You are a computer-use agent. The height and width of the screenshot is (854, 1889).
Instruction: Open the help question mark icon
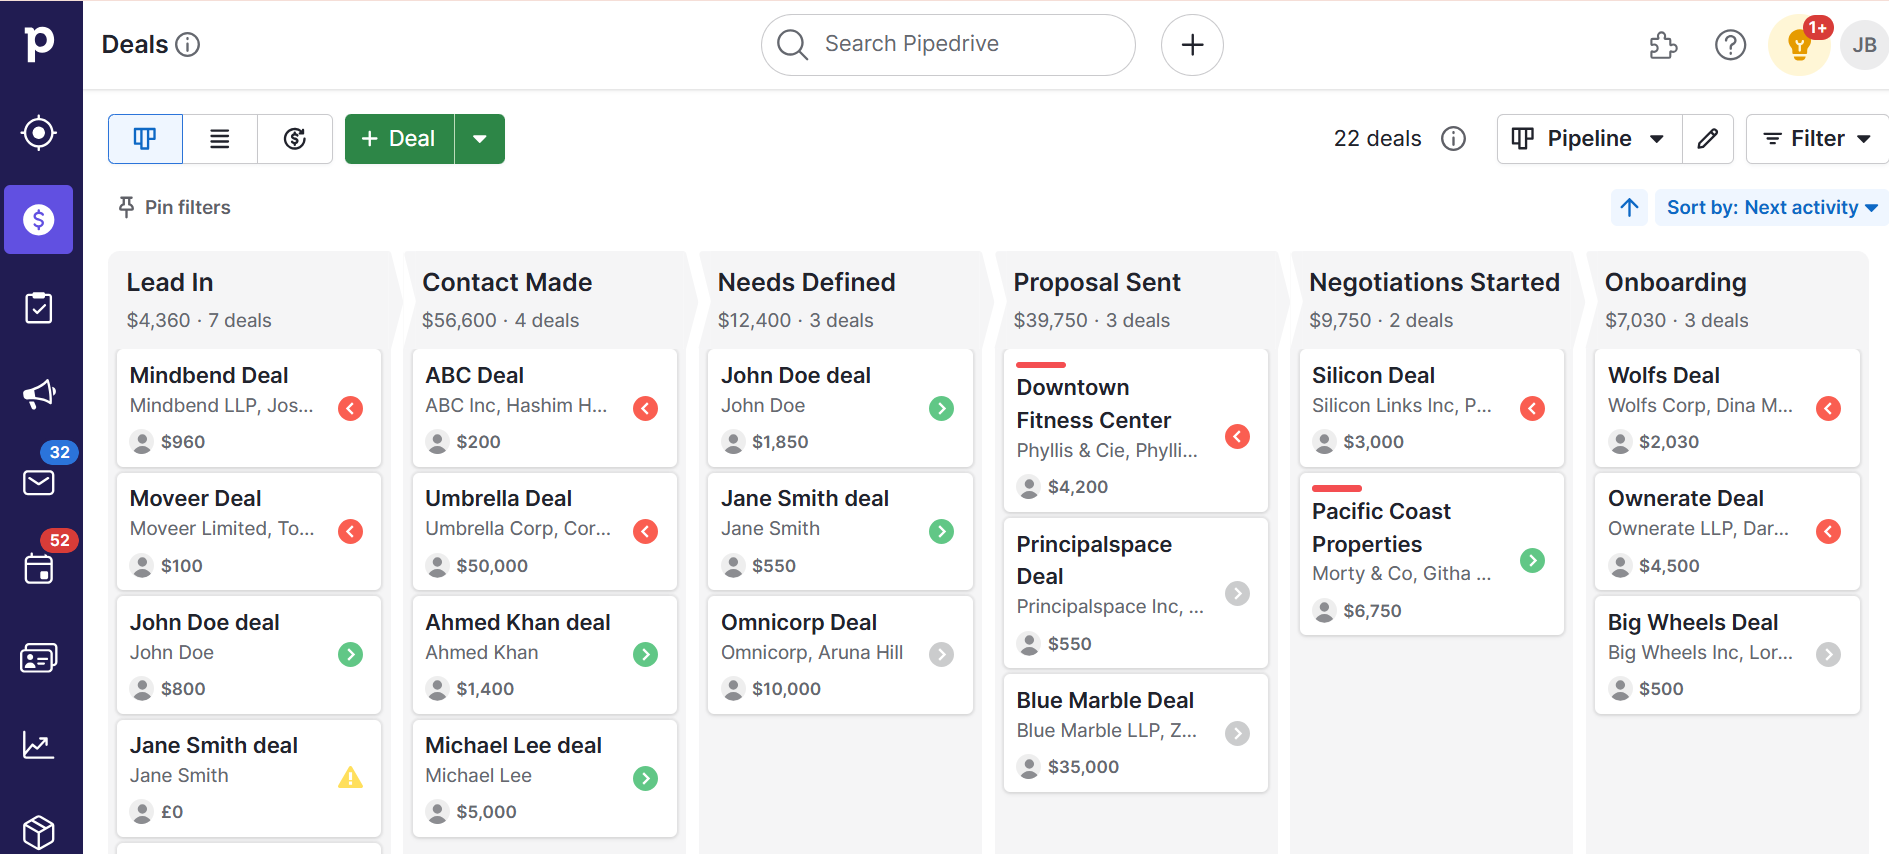(x=1730, y=45)
